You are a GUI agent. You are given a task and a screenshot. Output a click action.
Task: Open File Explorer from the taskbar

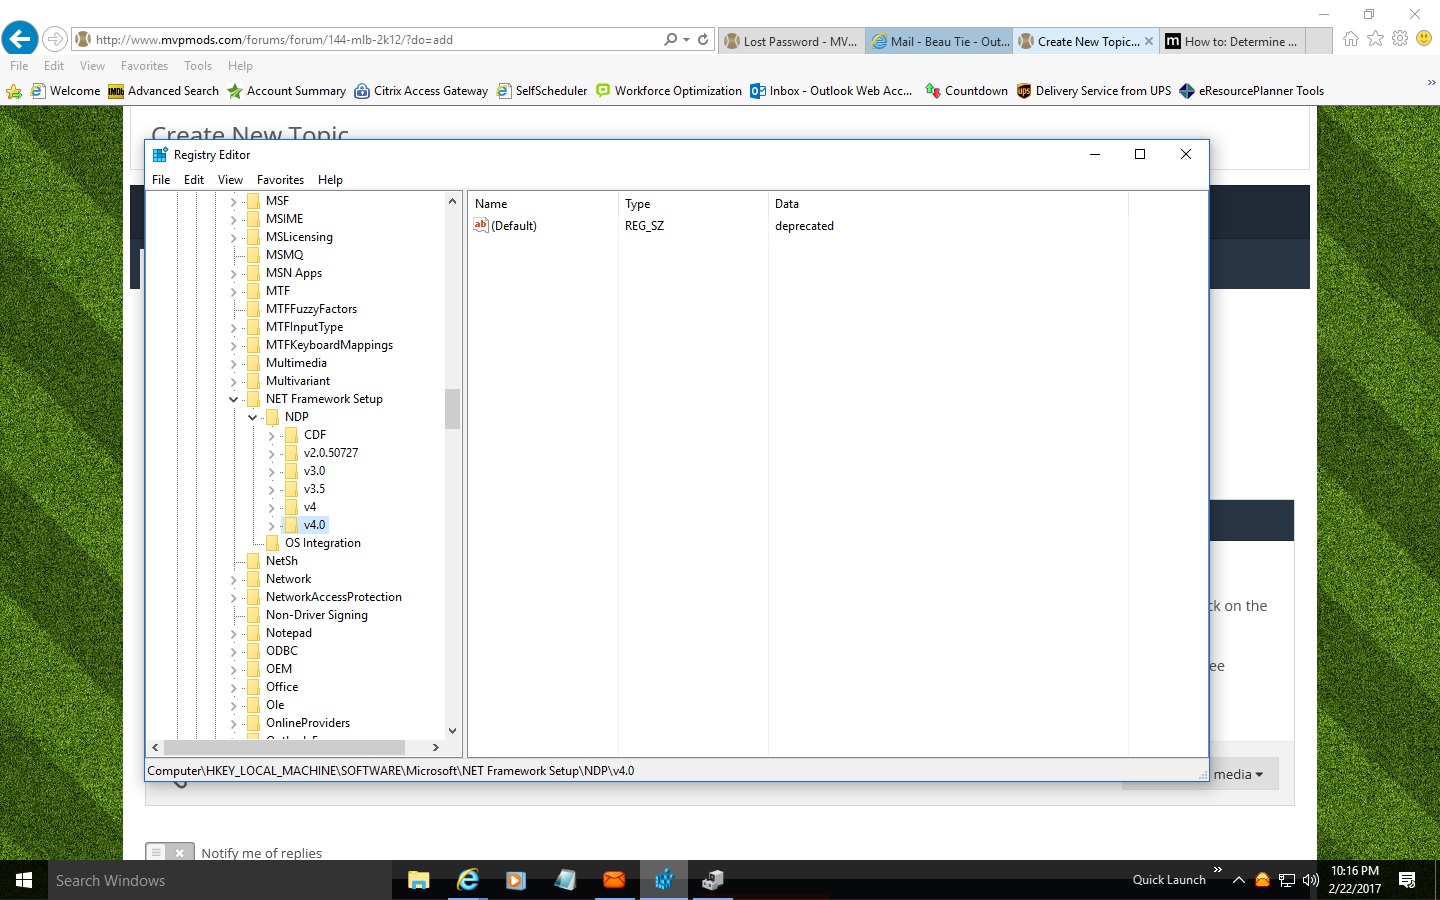[419, 880]
